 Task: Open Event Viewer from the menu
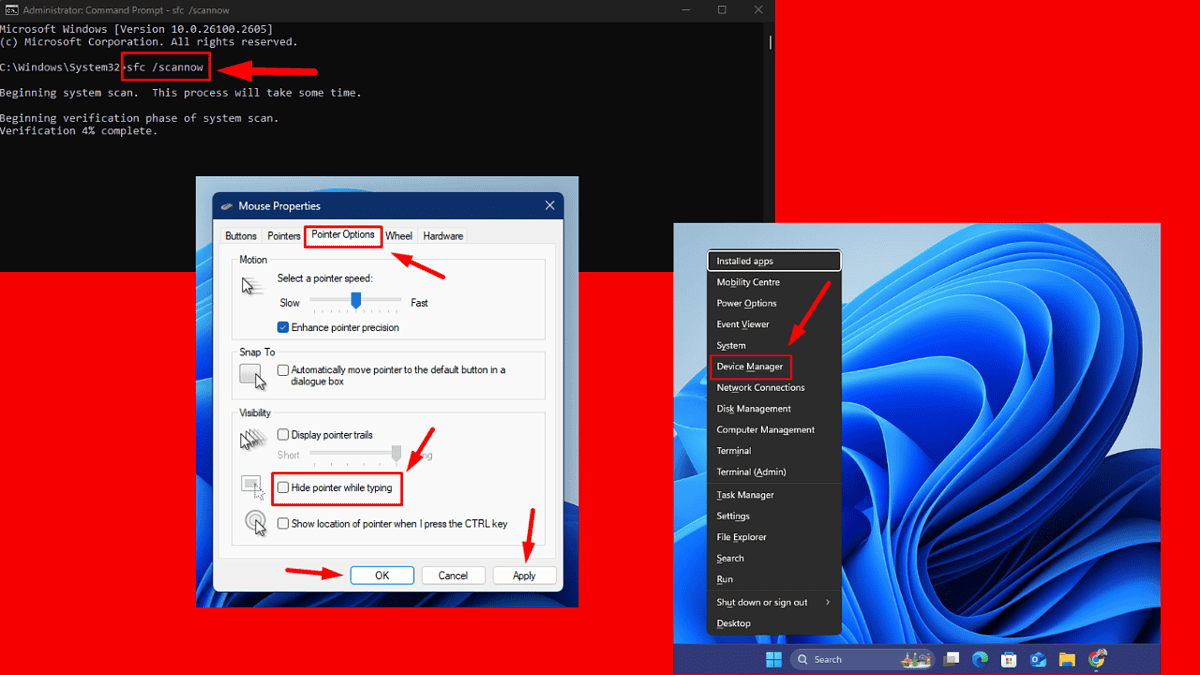pos(774,324)
